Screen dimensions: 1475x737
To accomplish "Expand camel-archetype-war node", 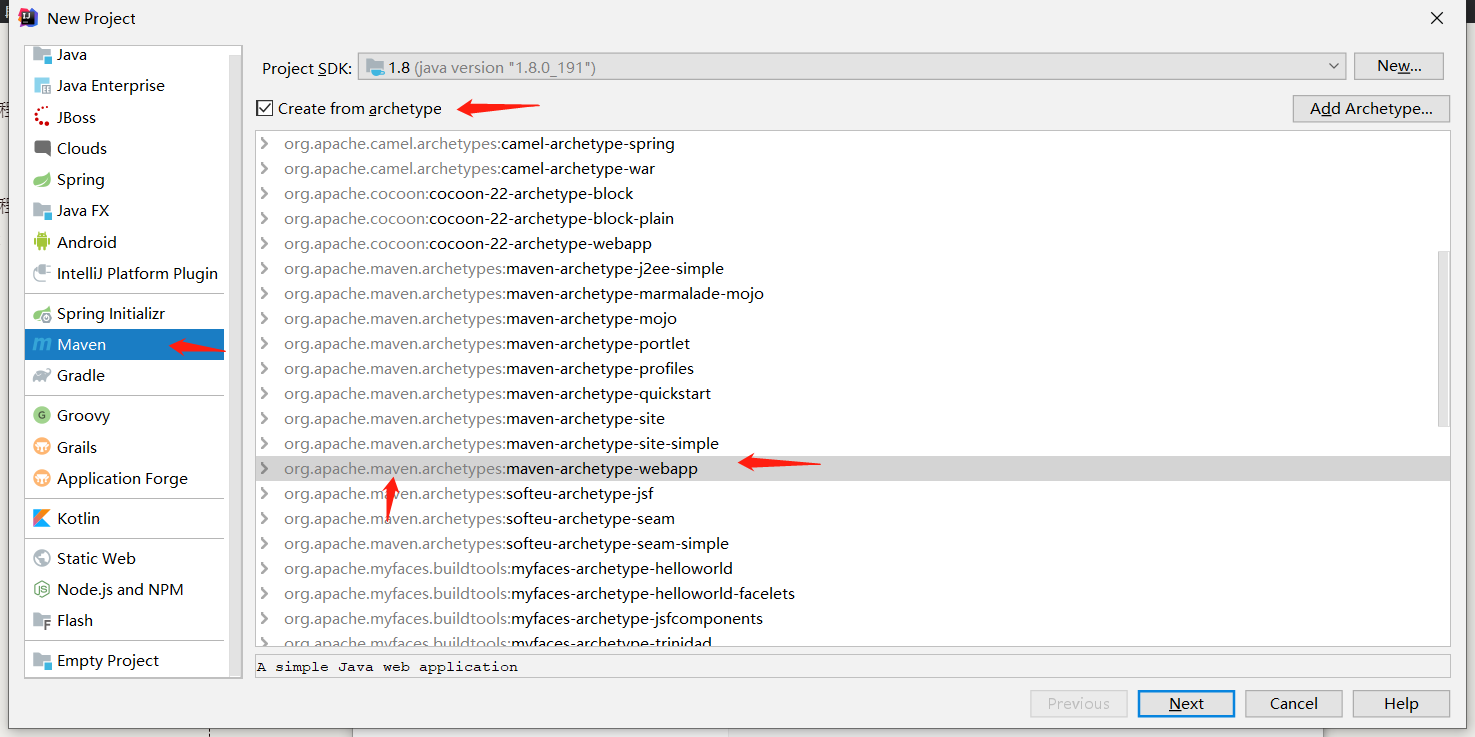I will tap(265, 169).
